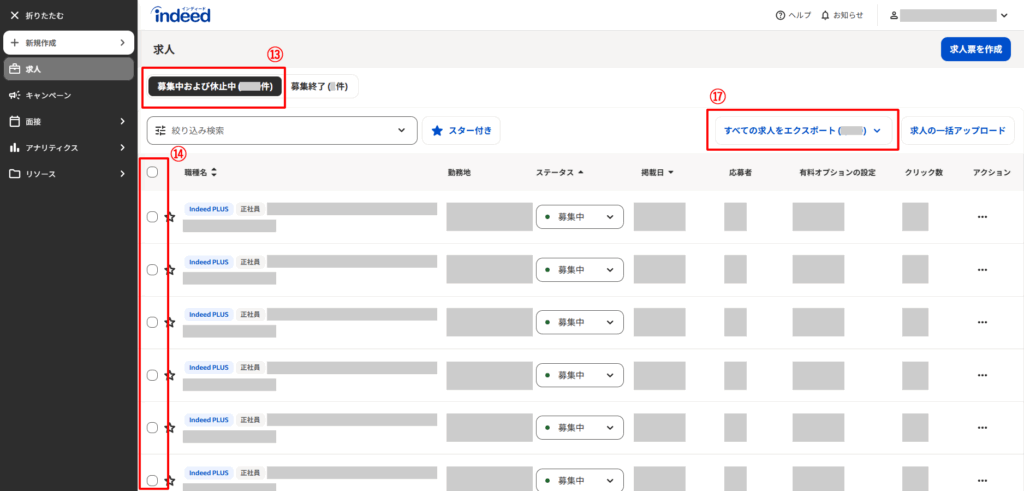Open action menu for last visible job row
1024x491 pixels.
(981, 480)
